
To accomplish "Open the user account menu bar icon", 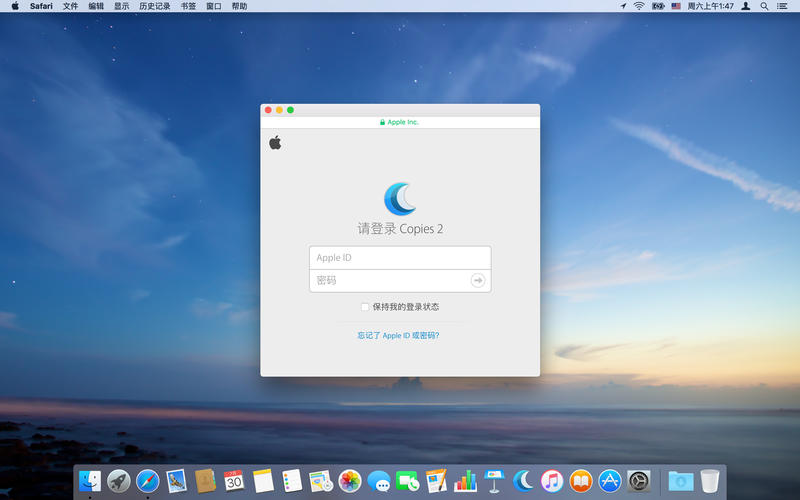I will [x=745, y=6].
